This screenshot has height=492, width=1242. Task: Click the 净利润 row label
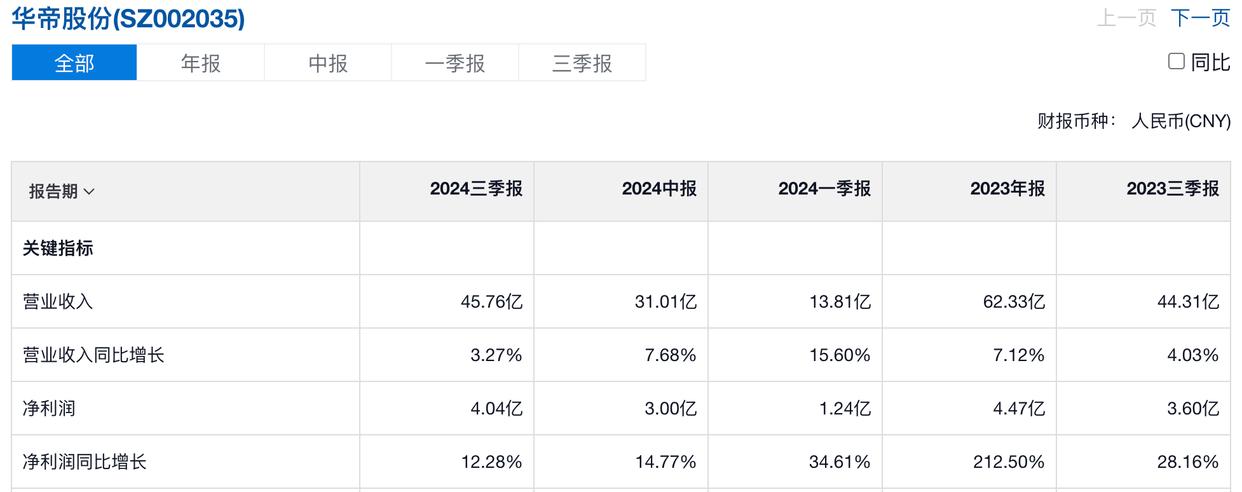[51, 408]
